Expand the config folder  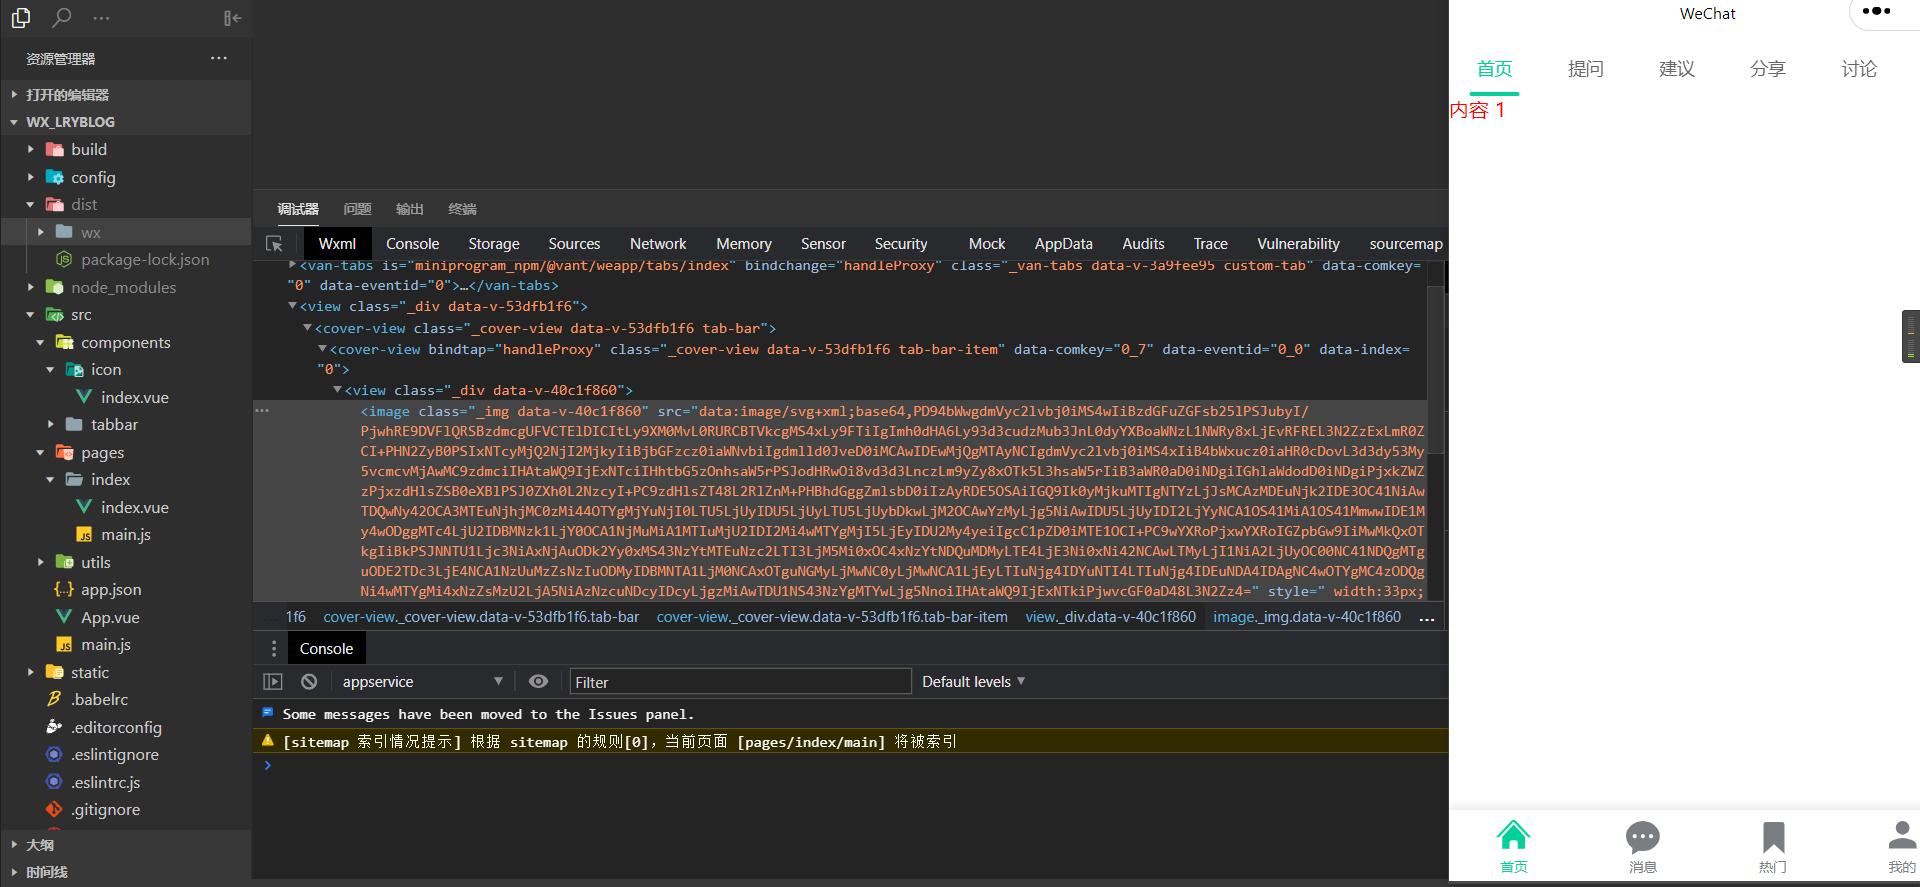[x=93, y=178]
